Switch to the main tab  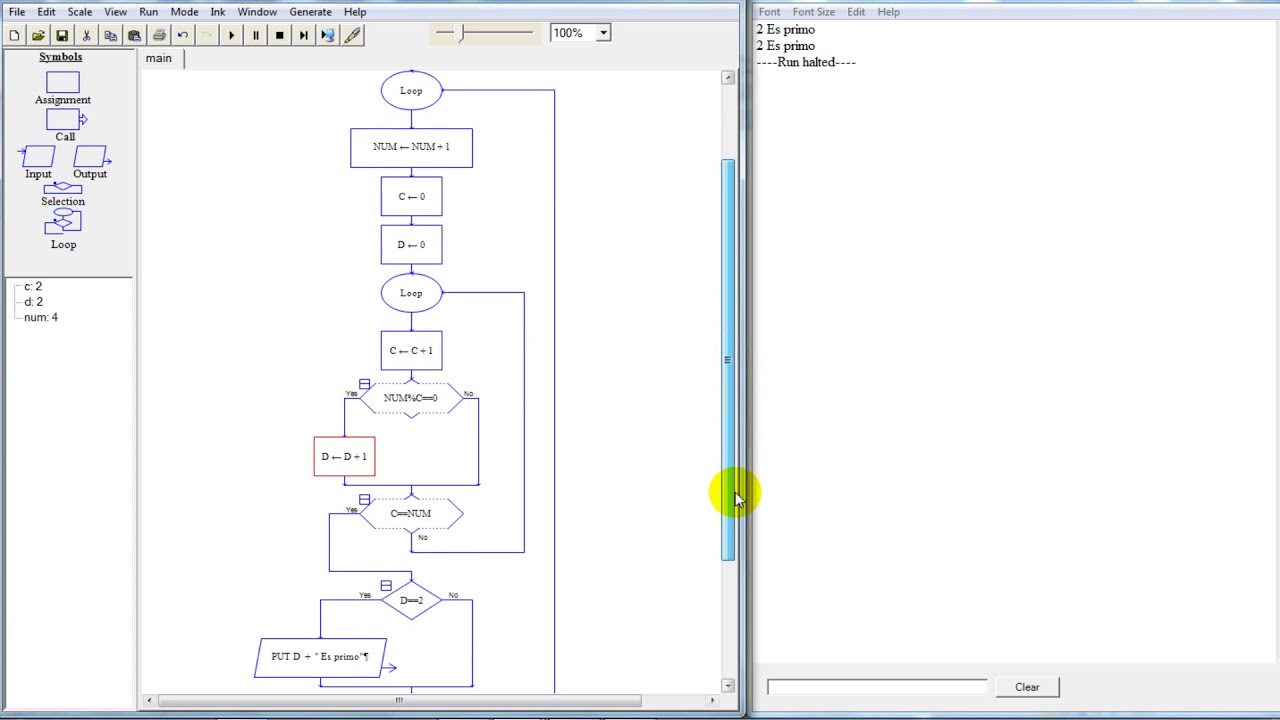159,58
